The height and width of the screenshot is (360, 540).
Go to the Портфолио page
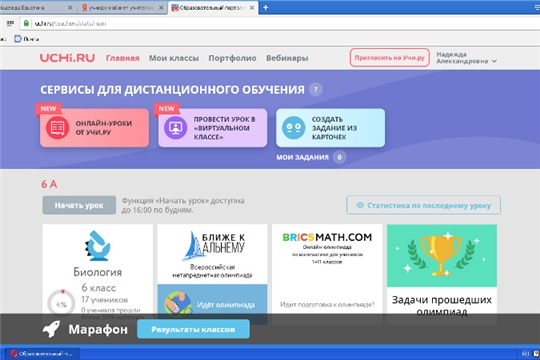(232, 58)
